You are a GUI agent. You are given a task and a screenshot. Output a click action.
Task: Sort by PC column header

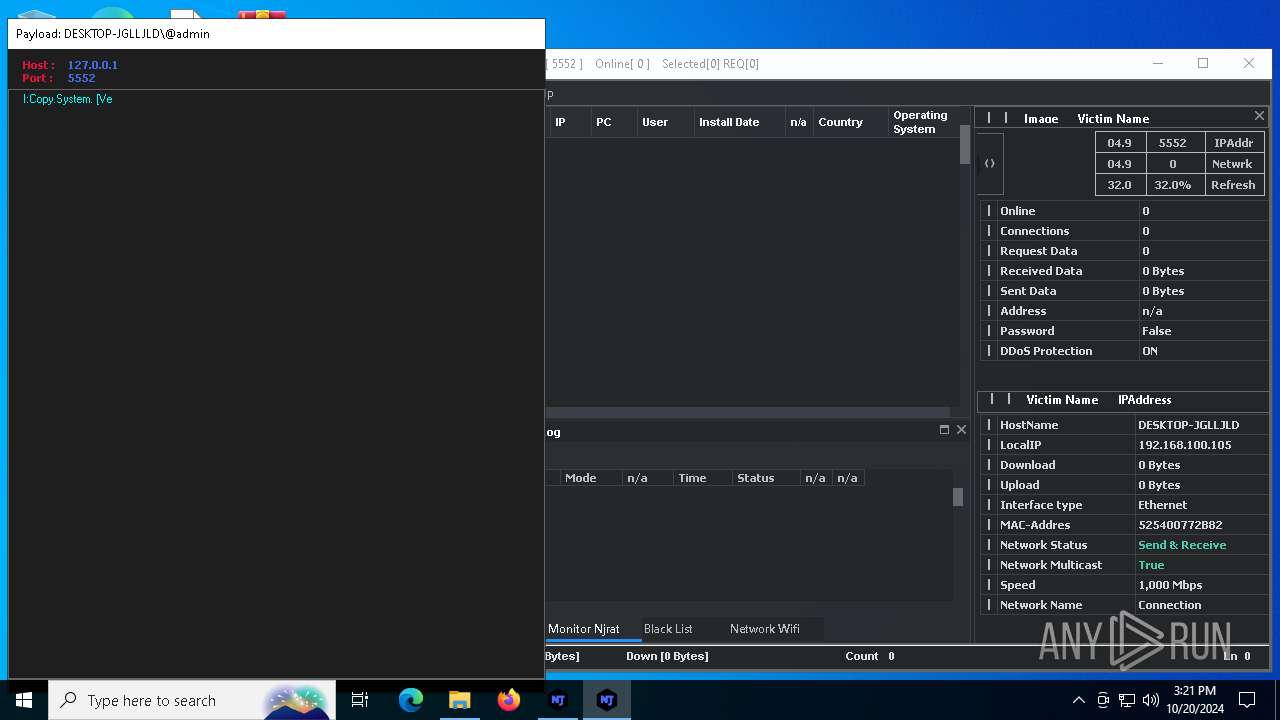click(x=613, y=122)
